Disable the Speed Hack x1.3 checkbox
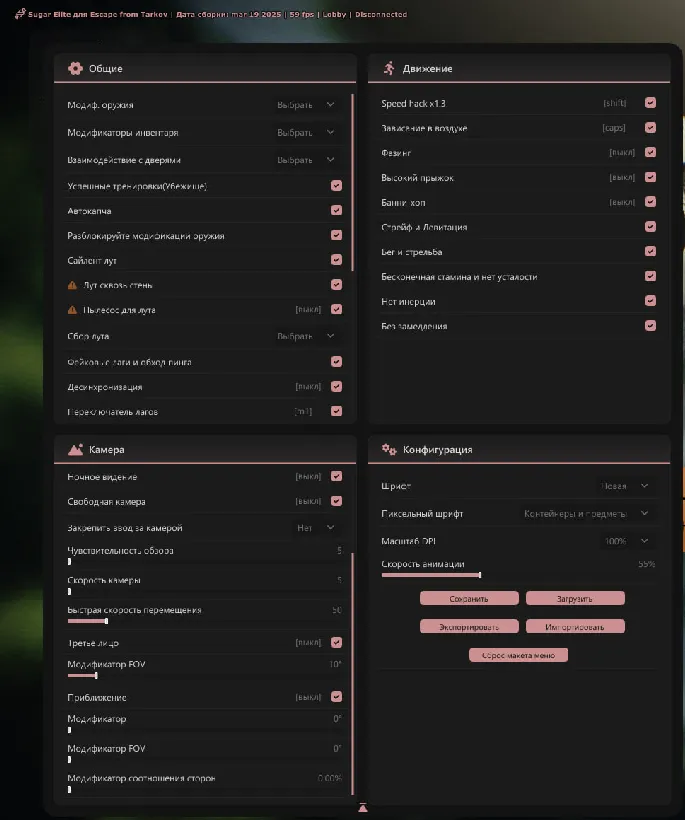The image size is (685, 820). point(650,103)
